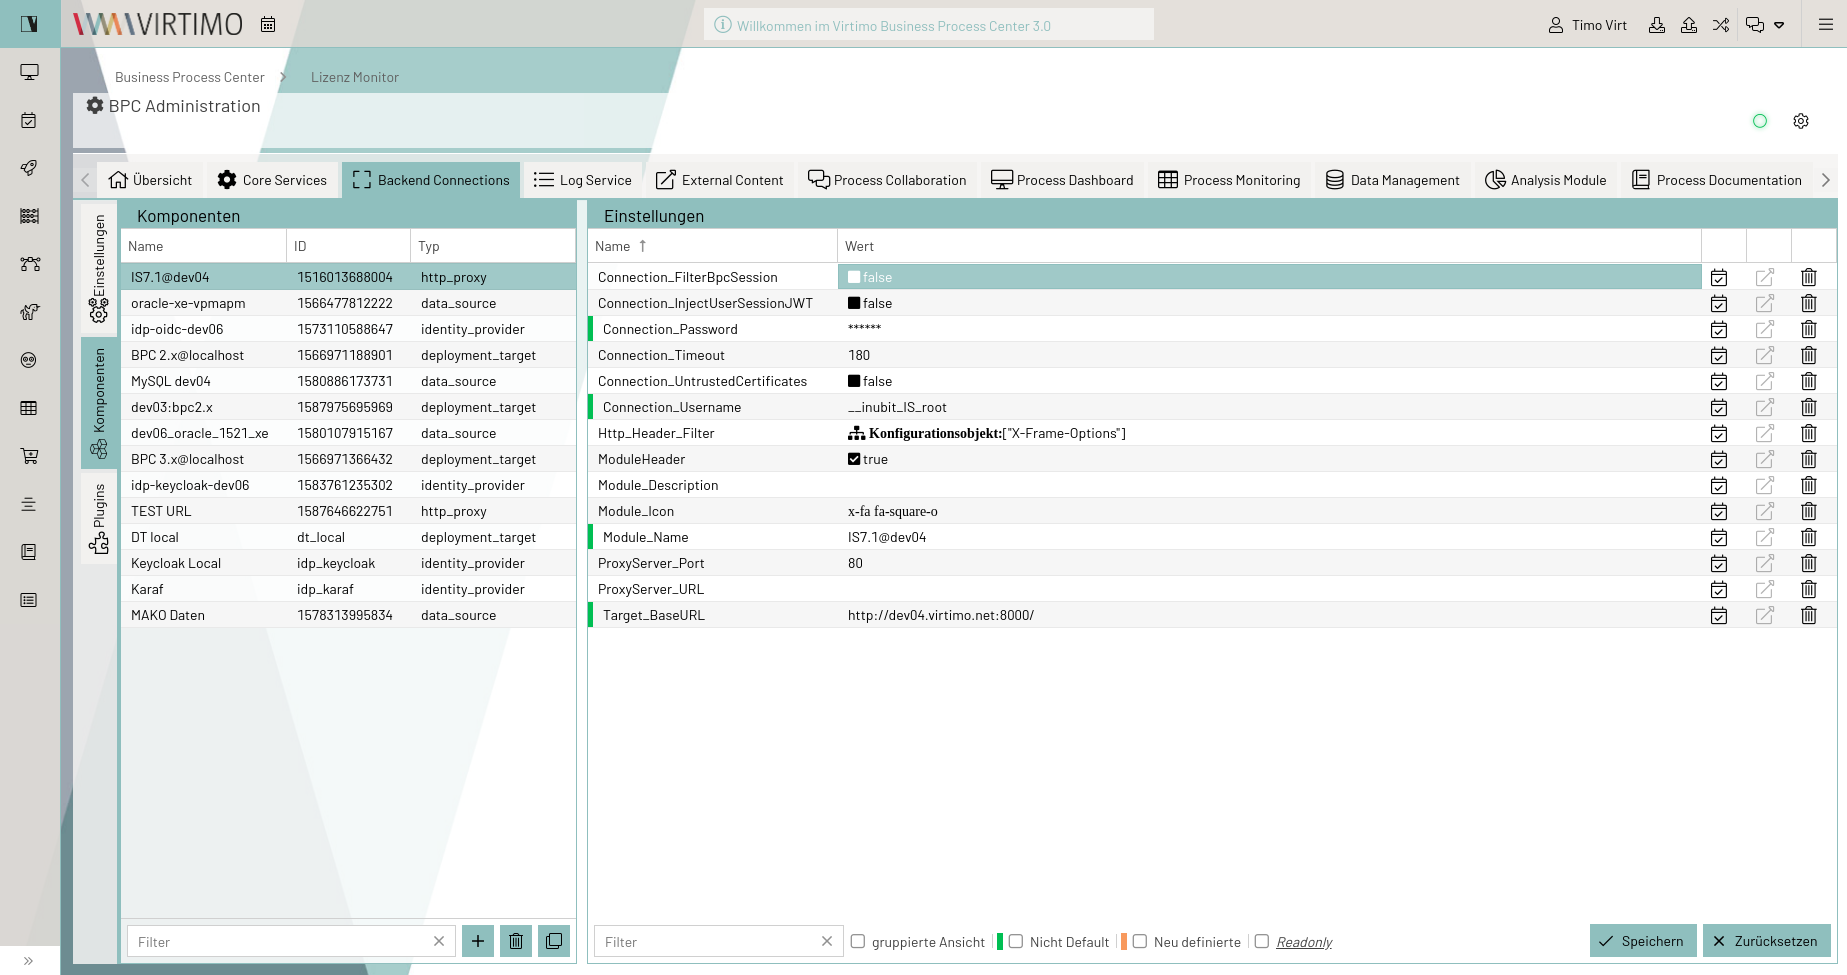
Task: Delete the Connection_FilterBpcSession setting
Action: click(x=1809, y=277)
